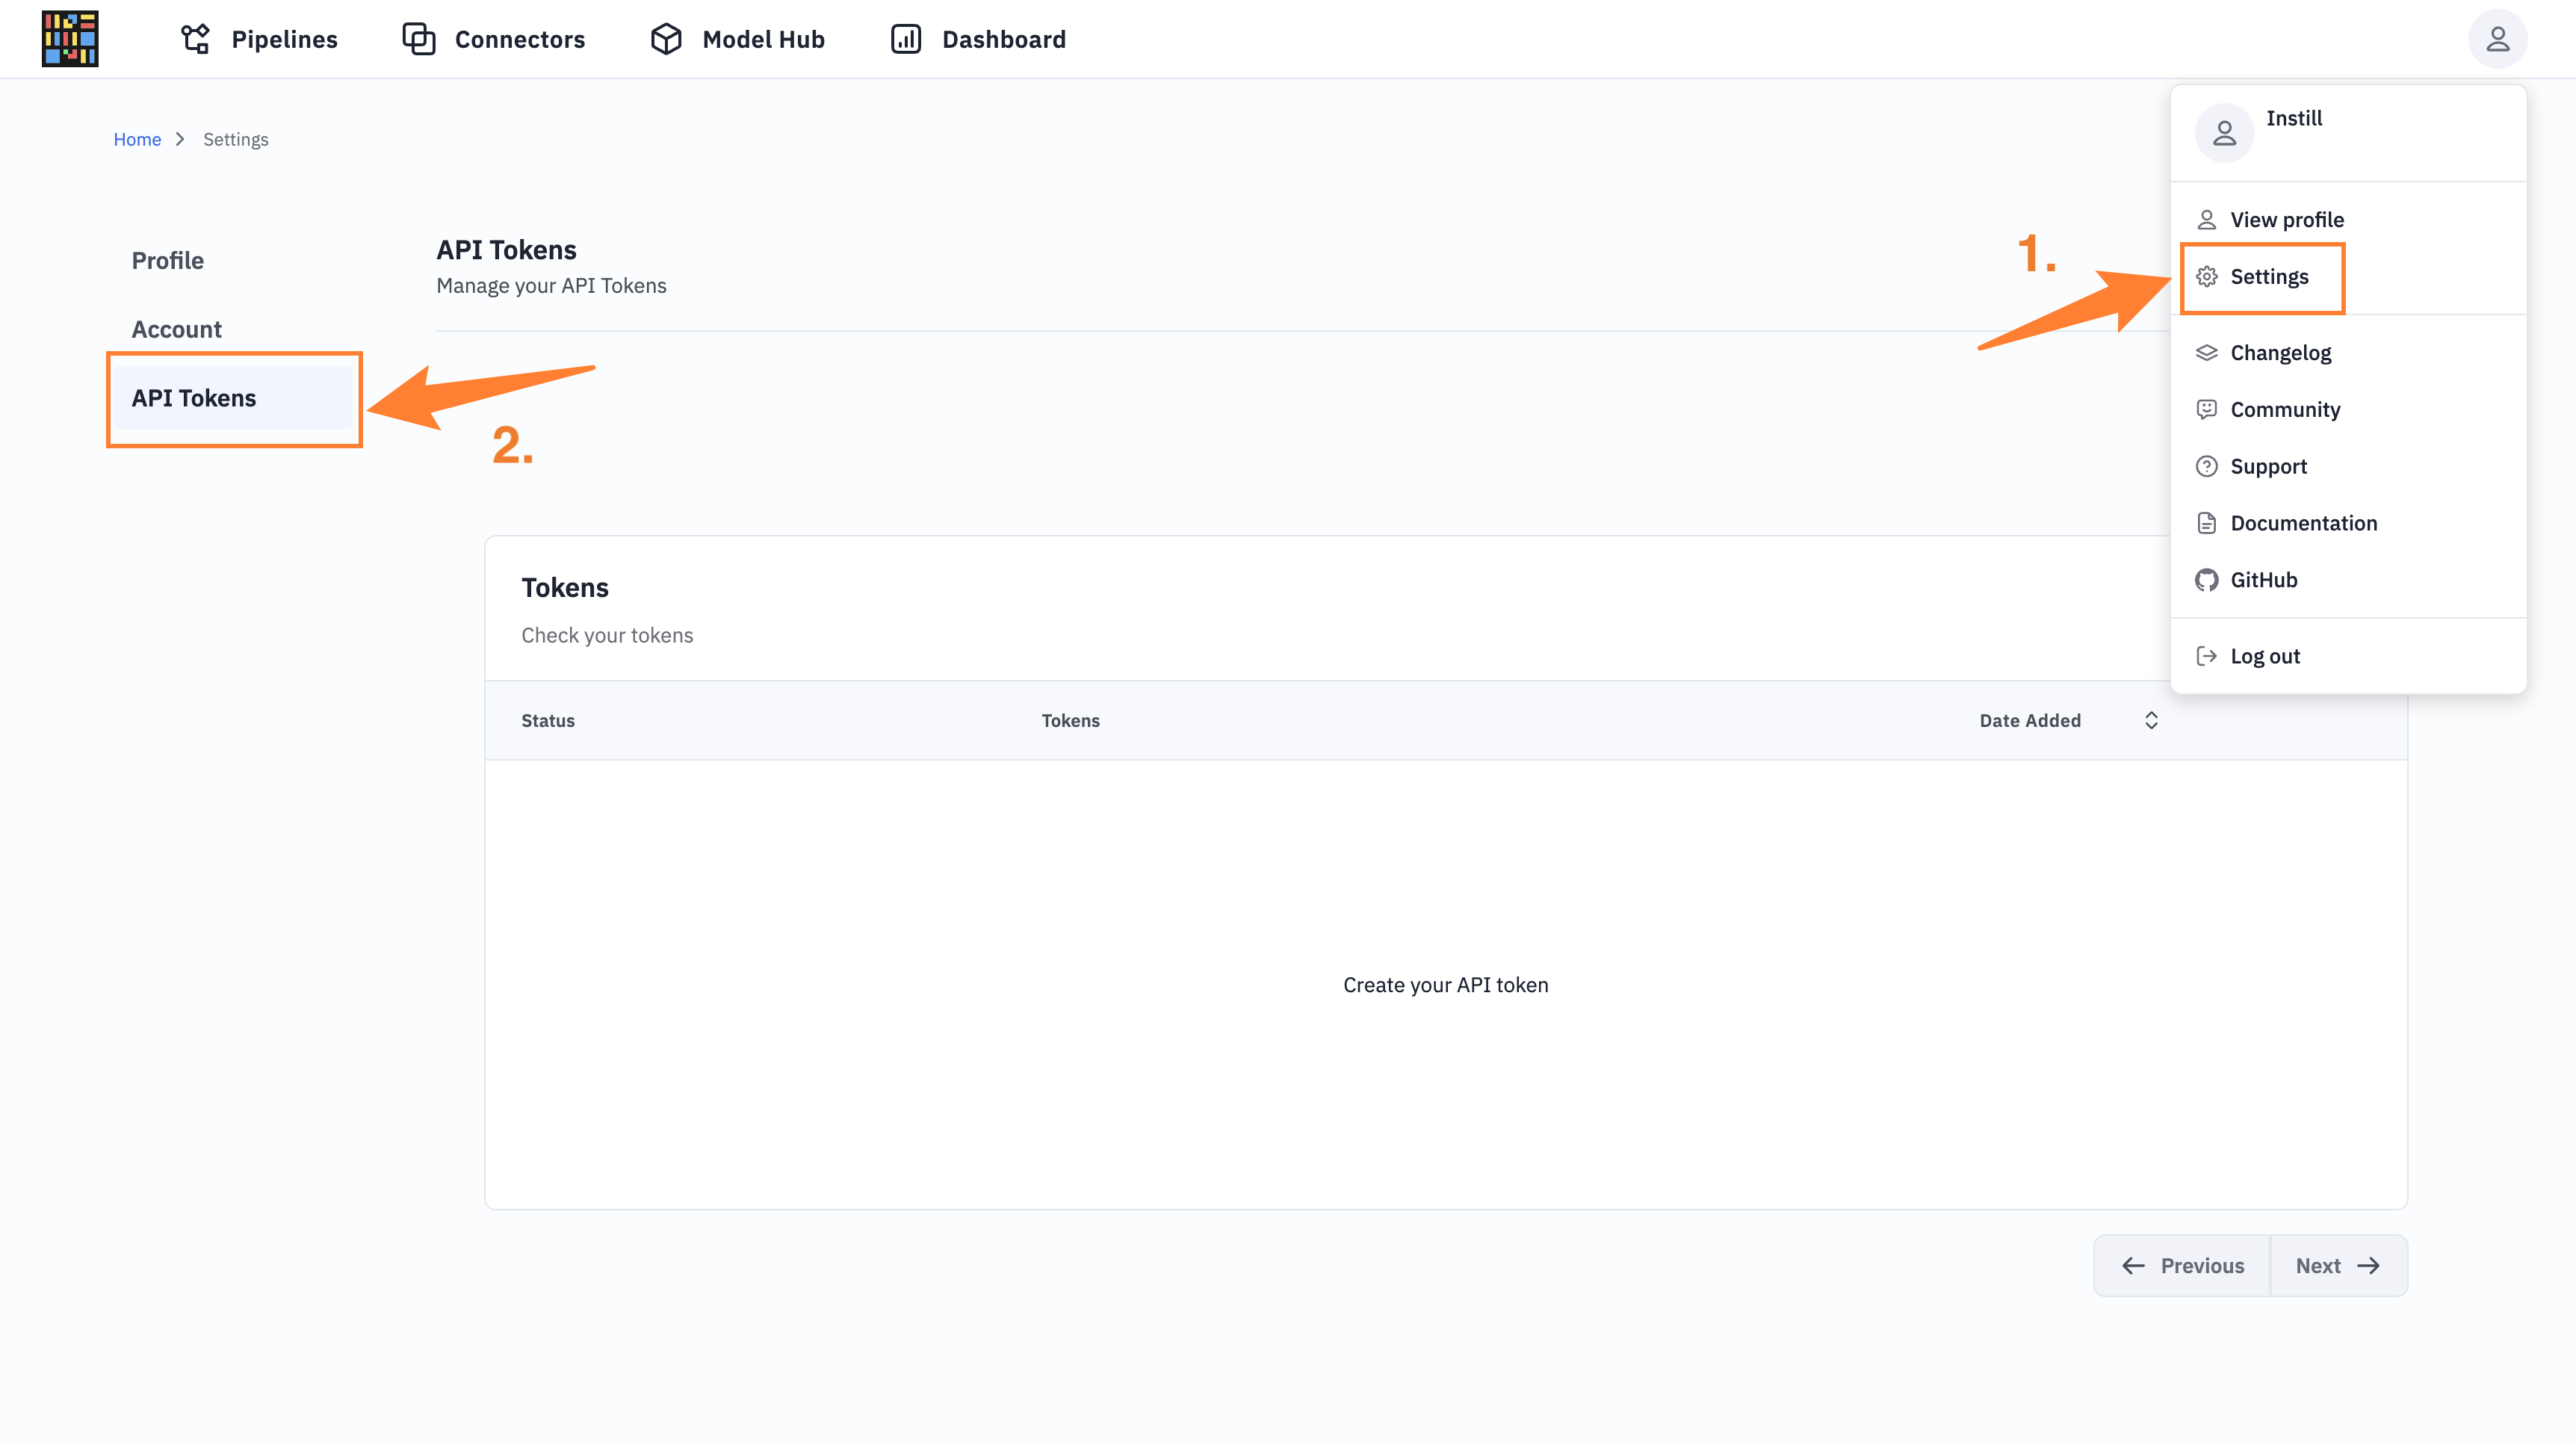Click the Dashboard chart icon
The height and width of the screenshot is (1442, 2576).
click(x=906, y=39)
